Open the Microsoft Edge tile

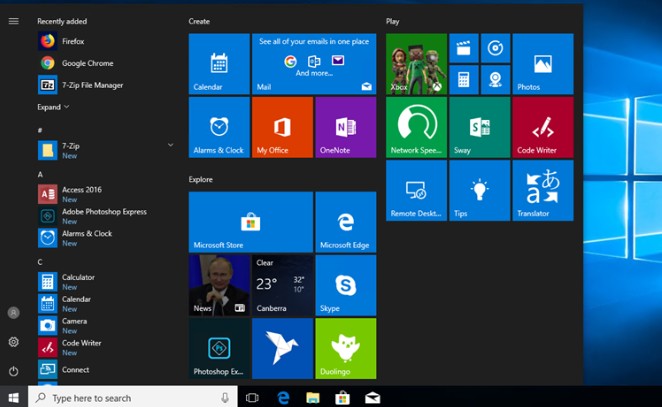click(x=346, y=222)
